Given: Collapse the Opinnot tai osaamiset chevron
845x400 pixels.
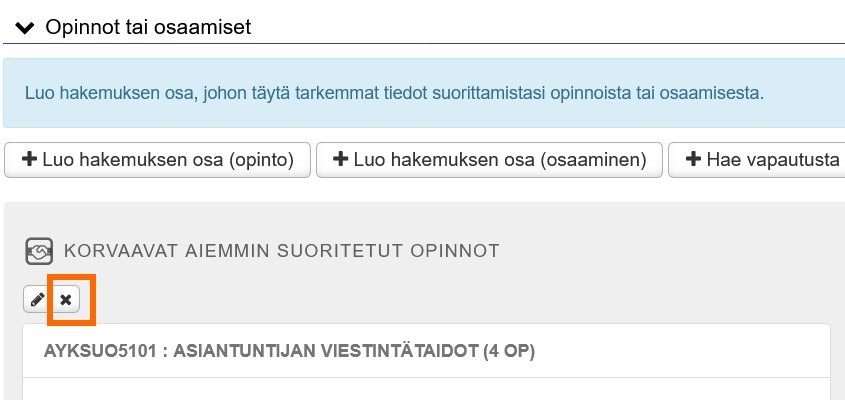Looking at the screenshot, I should [25, 27].
